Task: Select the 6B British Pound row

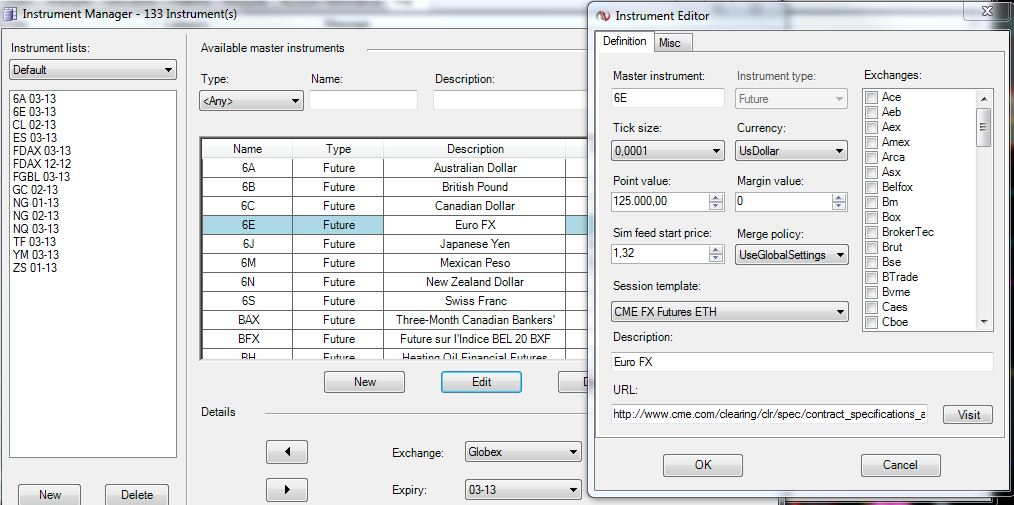Action: coord(393,187)
